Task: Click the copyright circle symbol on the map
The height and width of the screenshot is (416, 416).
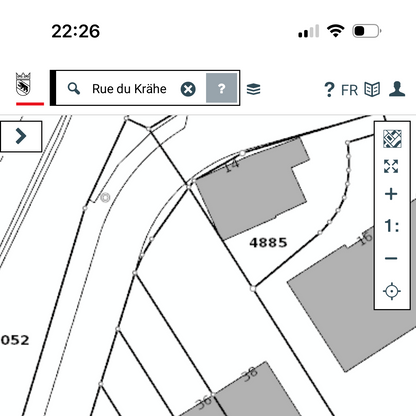Action: tap(105, 198)
